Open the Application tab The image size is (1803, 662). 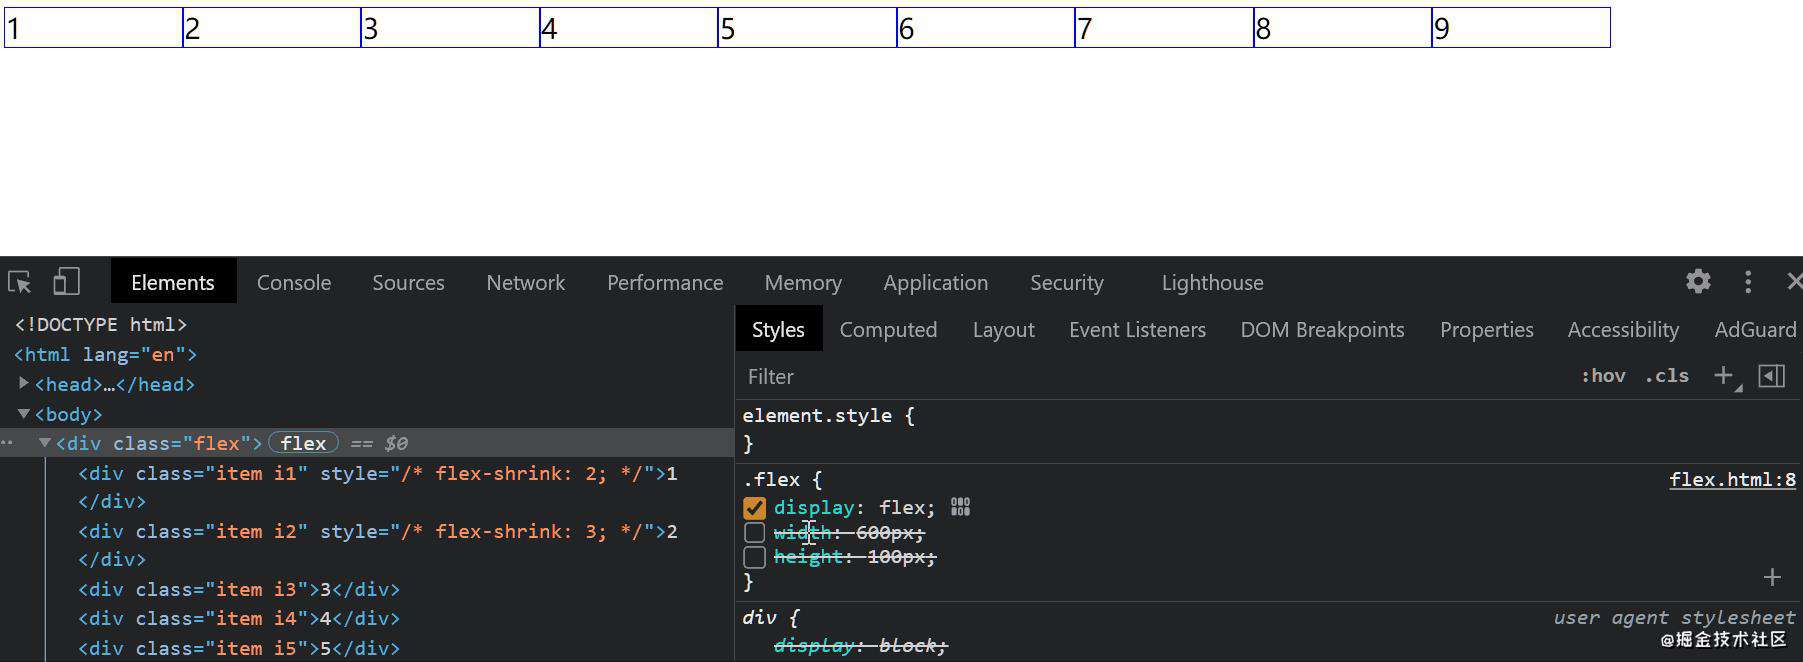tap(936, 283)
